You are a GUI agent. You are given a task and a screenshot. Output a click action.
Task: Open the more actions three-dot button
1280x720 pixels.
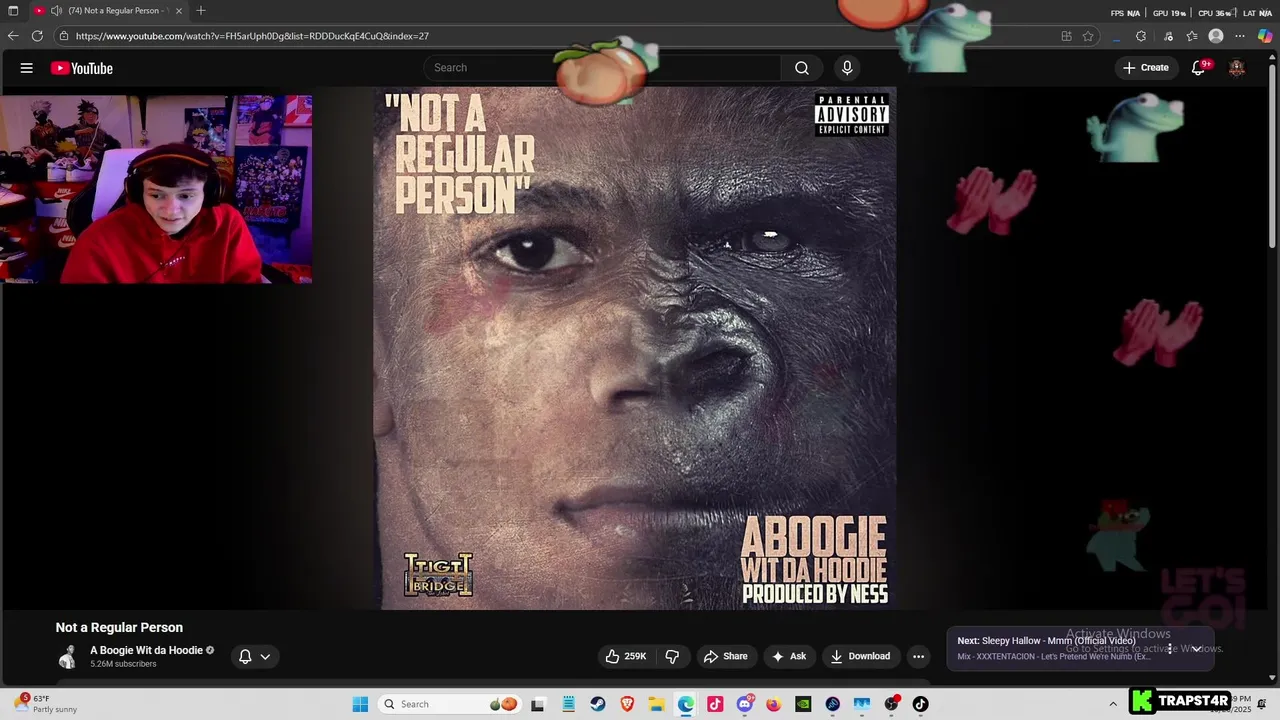pyautogui.click(x=918, y=656)
